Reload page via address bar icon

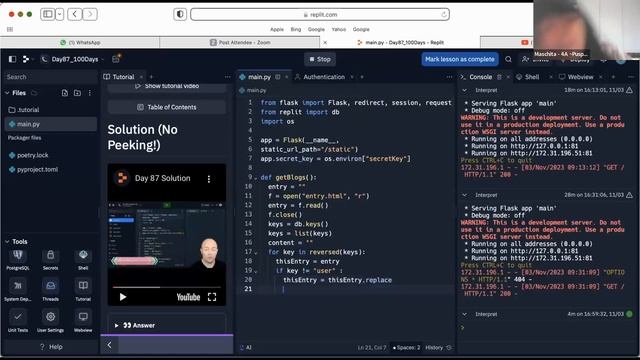[x=444, y=15]
